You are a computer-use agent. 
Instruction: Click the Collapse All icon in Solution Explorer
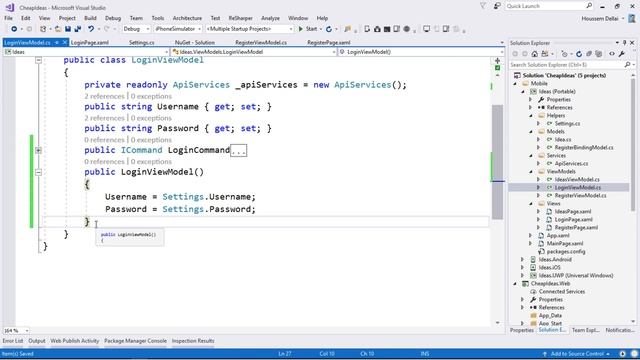coord(589,54)
